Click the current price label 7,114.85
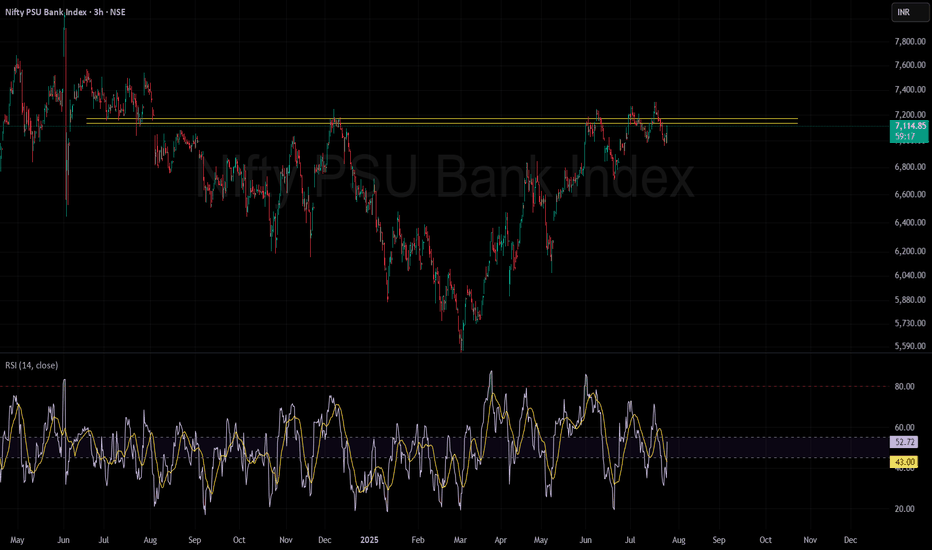The width and height of the screenshot is (932, 550). click(x=909, y=126)
